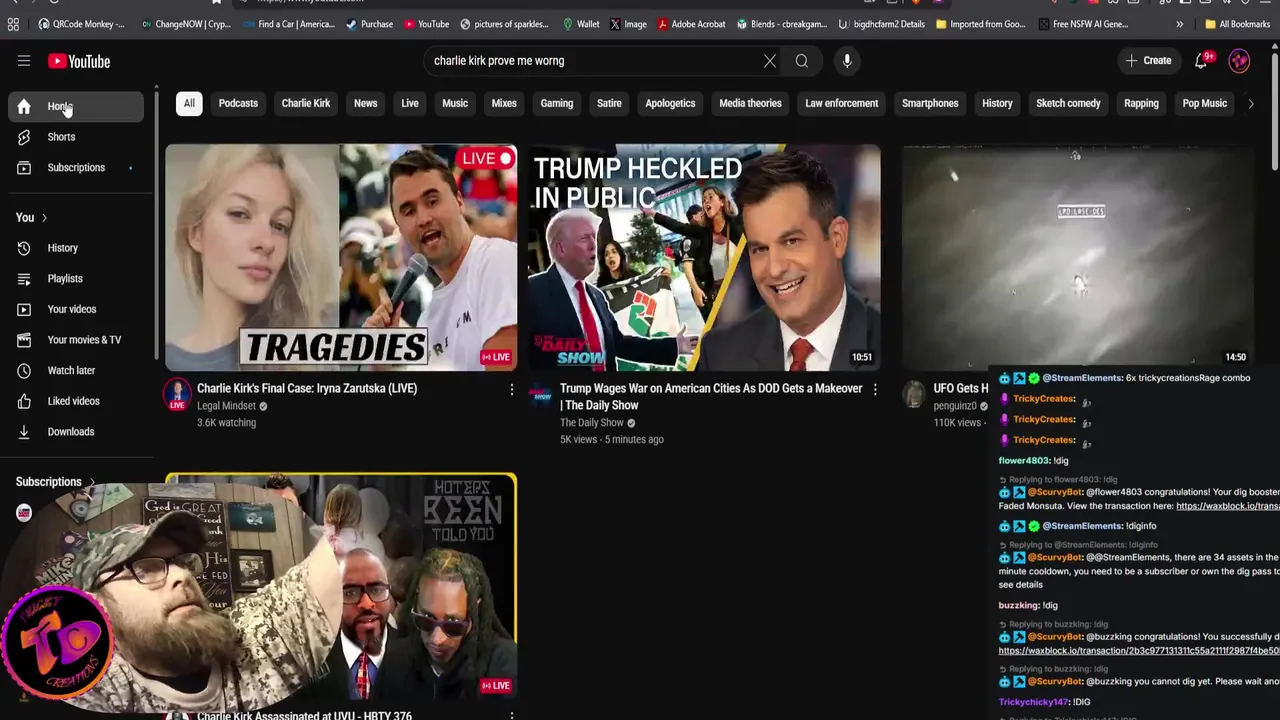Open Playlists in the sidebar
1280x720 pixels.
point(75,279)
